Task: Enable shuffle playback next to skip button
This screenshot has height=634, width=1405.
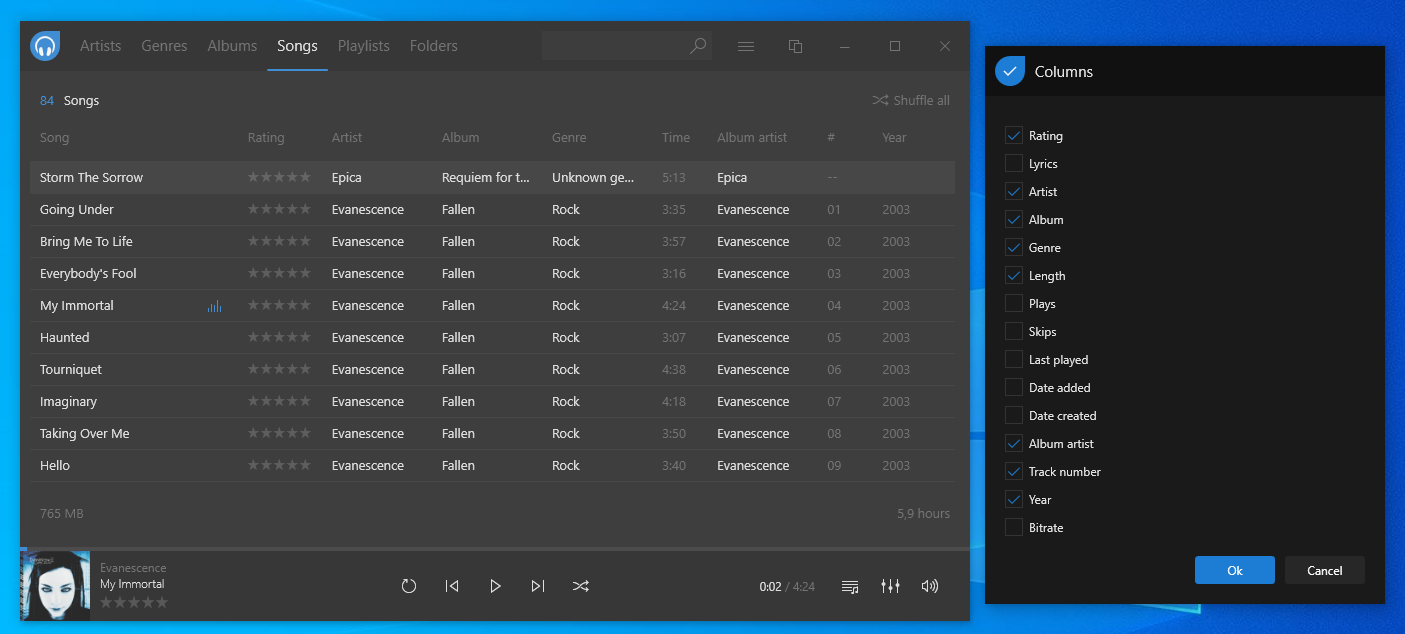Action: pyautogui.click(x=581, y=586)
